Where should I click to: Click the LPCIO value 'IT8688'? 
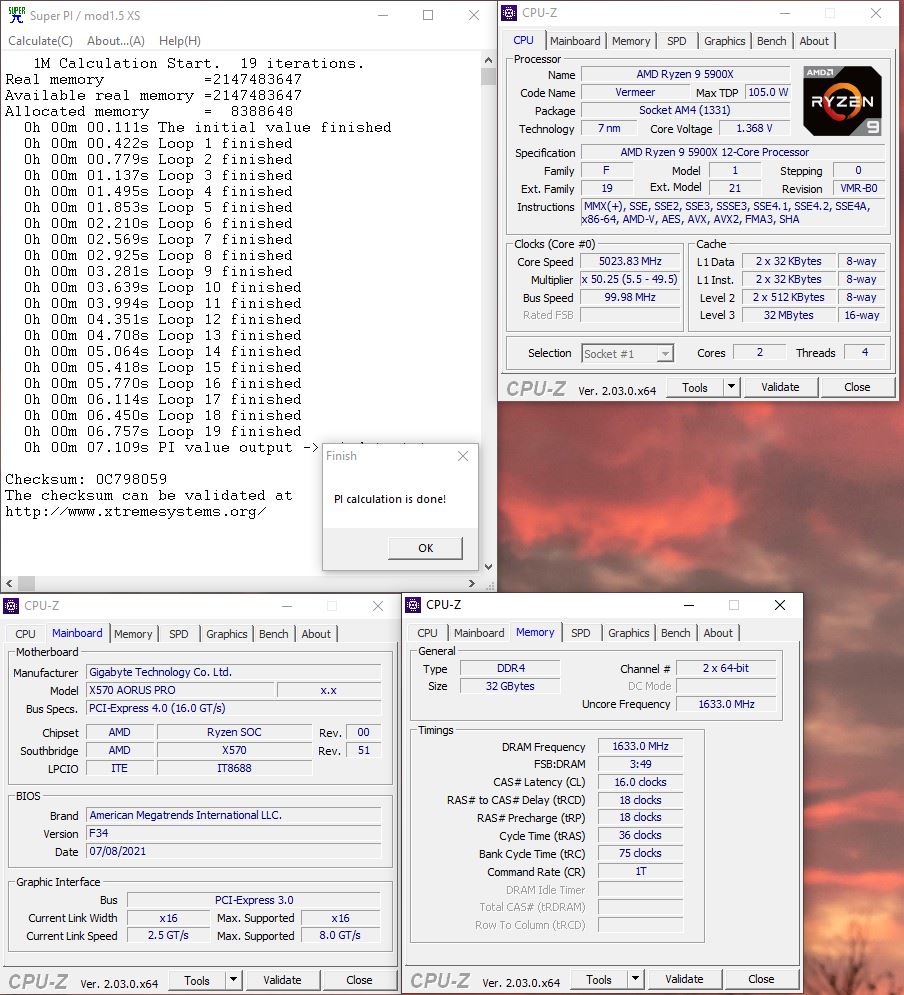tap(234, 768)
